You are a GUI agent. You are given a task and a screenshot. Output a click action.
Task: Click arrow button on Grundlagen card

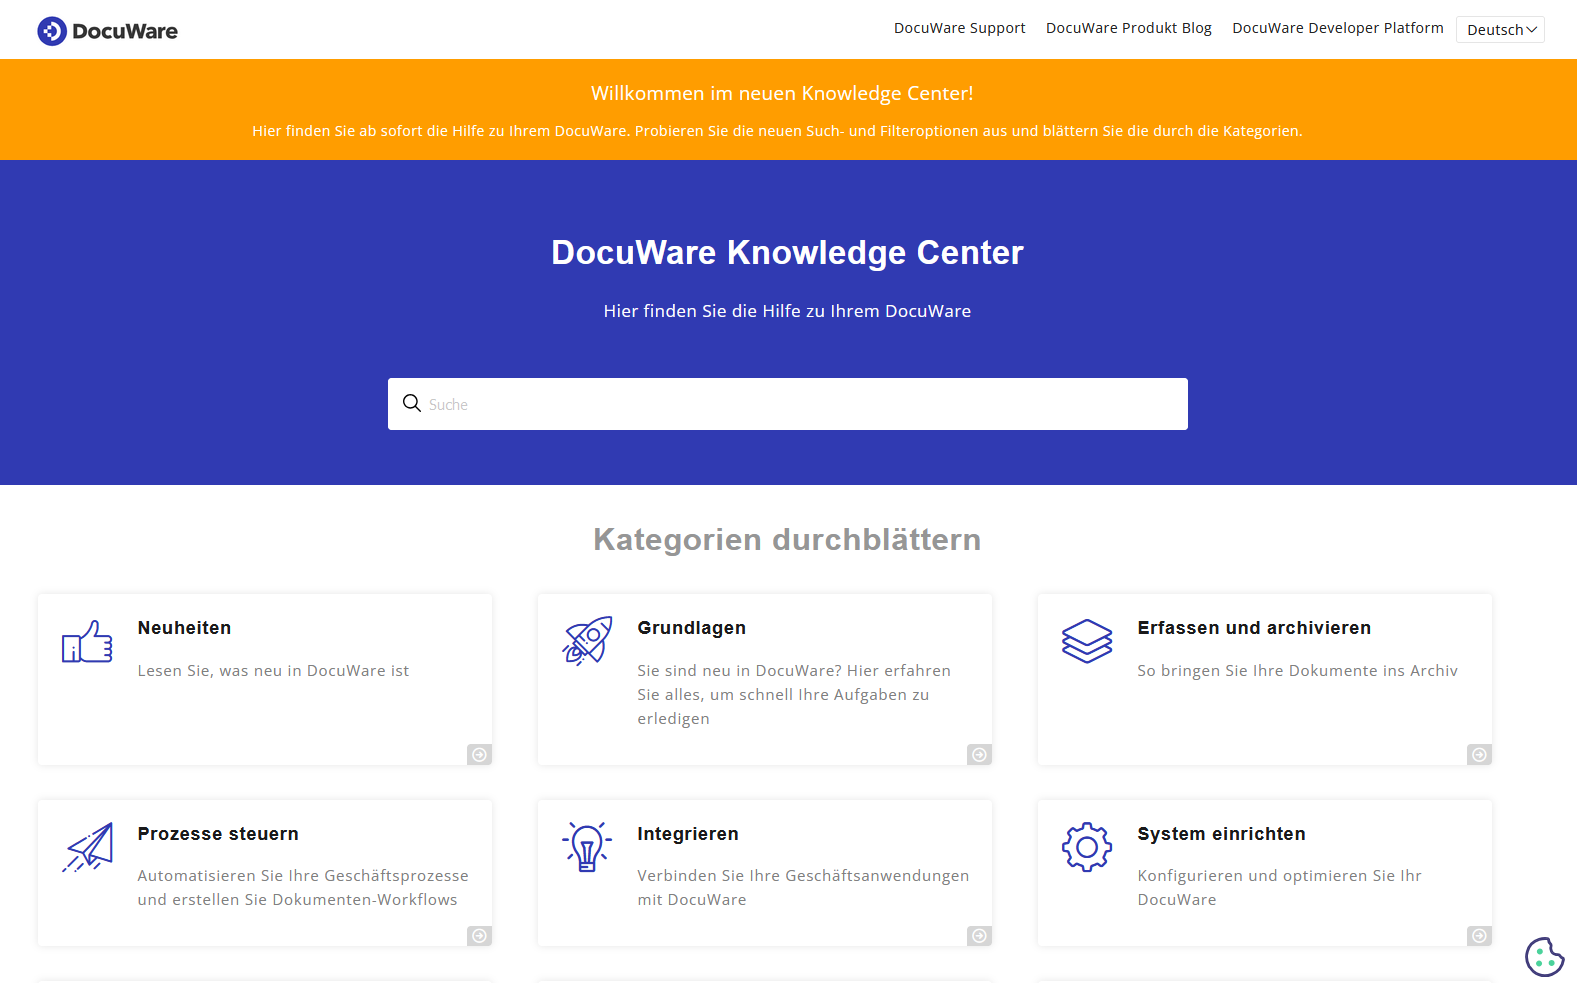click(x=979, y=755)
